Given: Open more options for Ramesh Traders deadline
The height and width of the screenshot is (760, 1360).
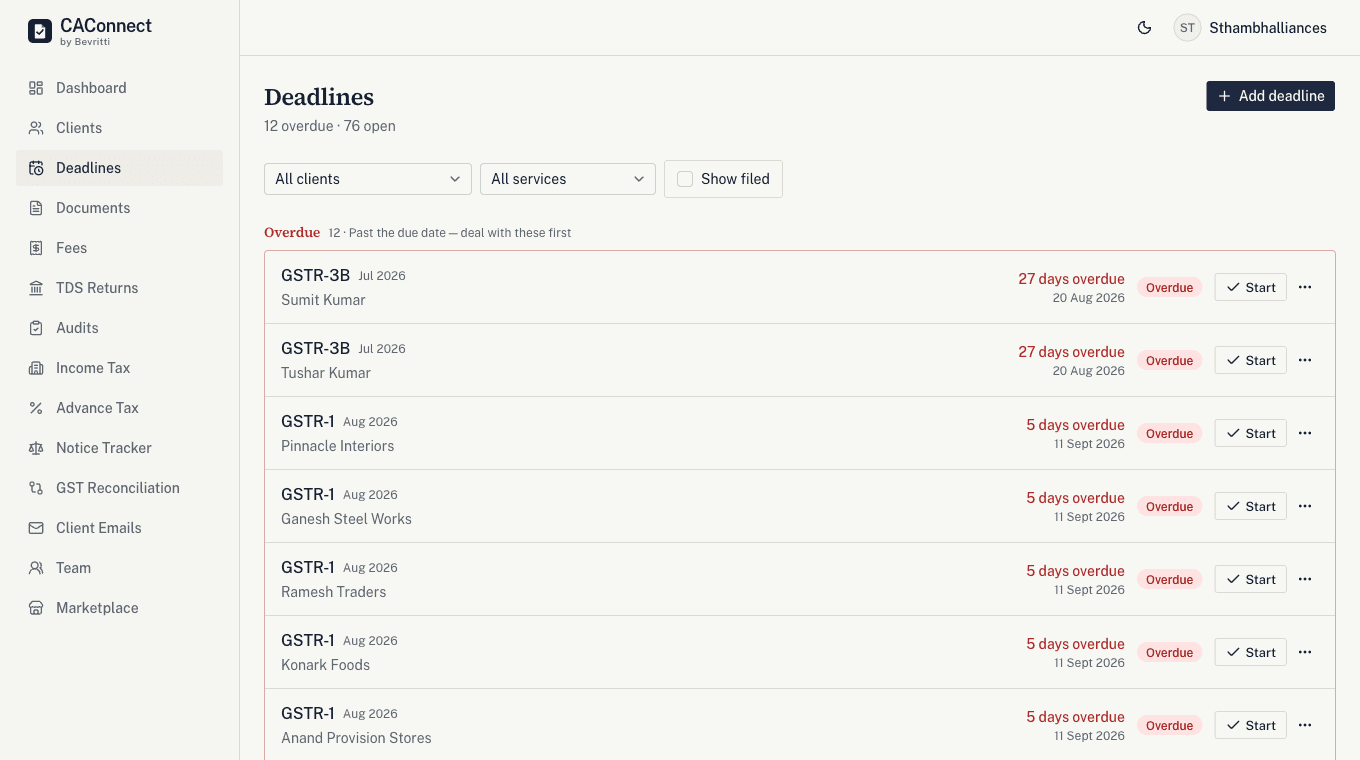Looking at the screenshot, I should point(1305,579).
